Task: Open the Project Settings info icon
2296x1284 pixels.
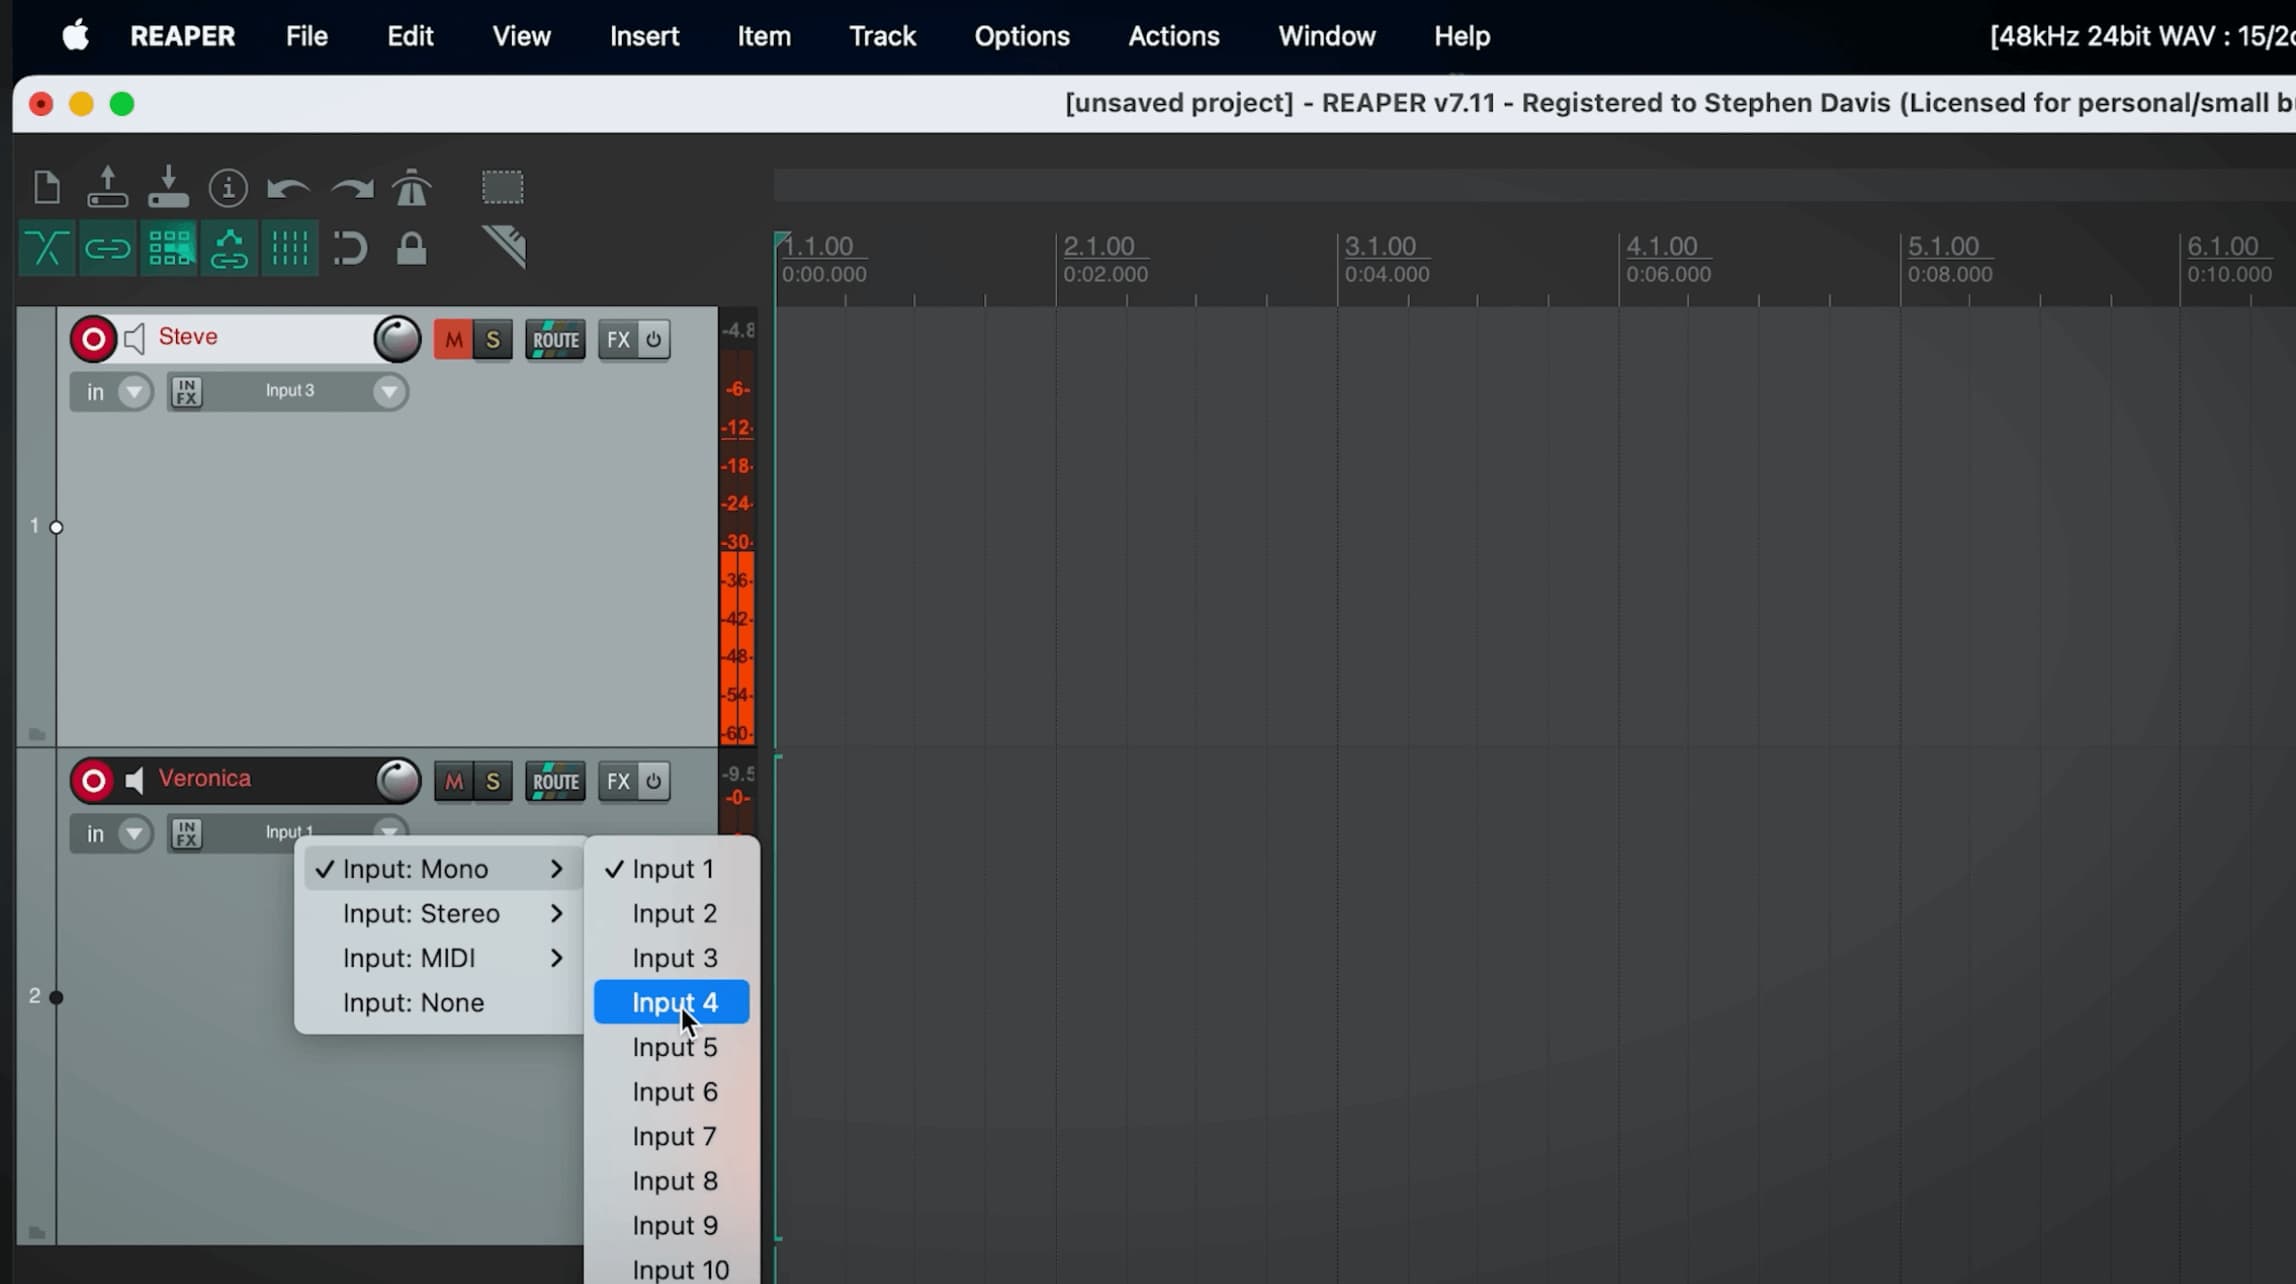Action: 228,187
